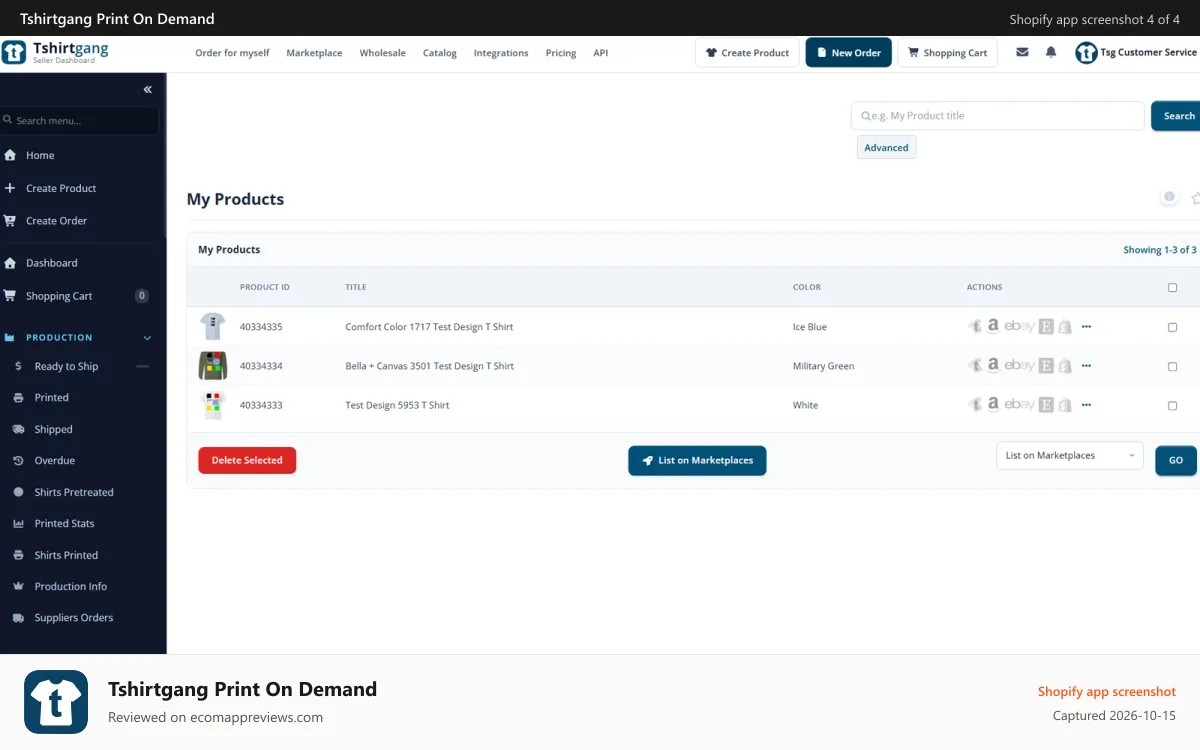Click eBay icon in Test Design 5953 row
Image resolution: width=1200 pixels, height=750 pixels.
tap(1019, 405)
